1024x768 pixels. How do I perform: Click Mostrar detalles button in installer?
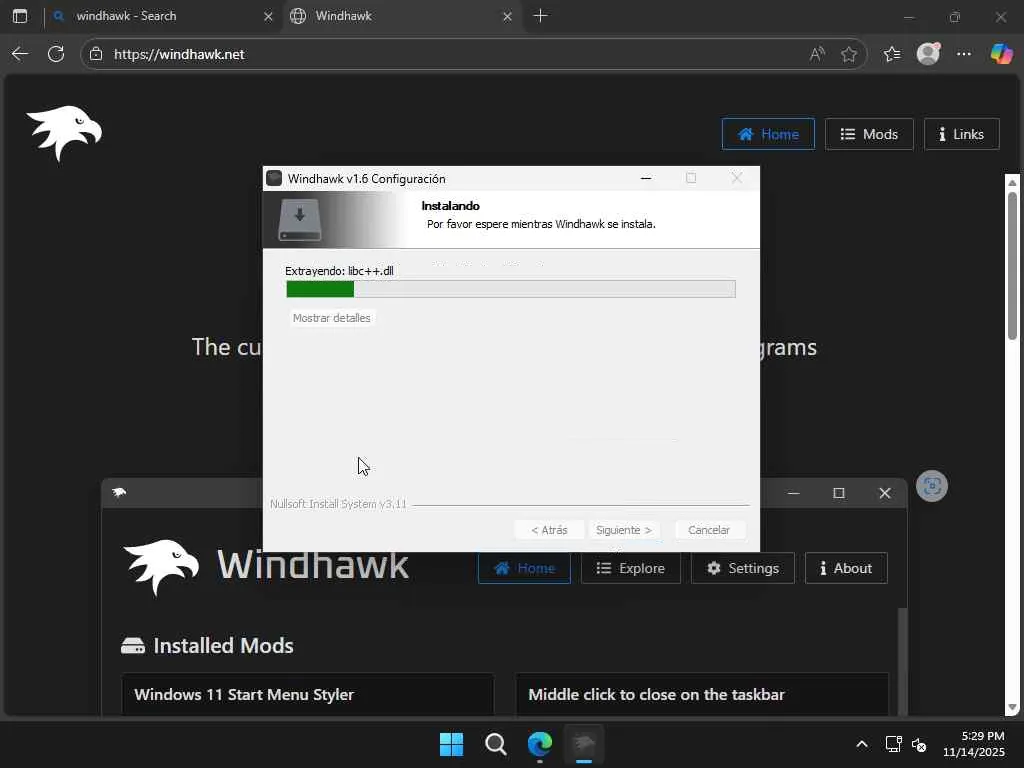332,318
